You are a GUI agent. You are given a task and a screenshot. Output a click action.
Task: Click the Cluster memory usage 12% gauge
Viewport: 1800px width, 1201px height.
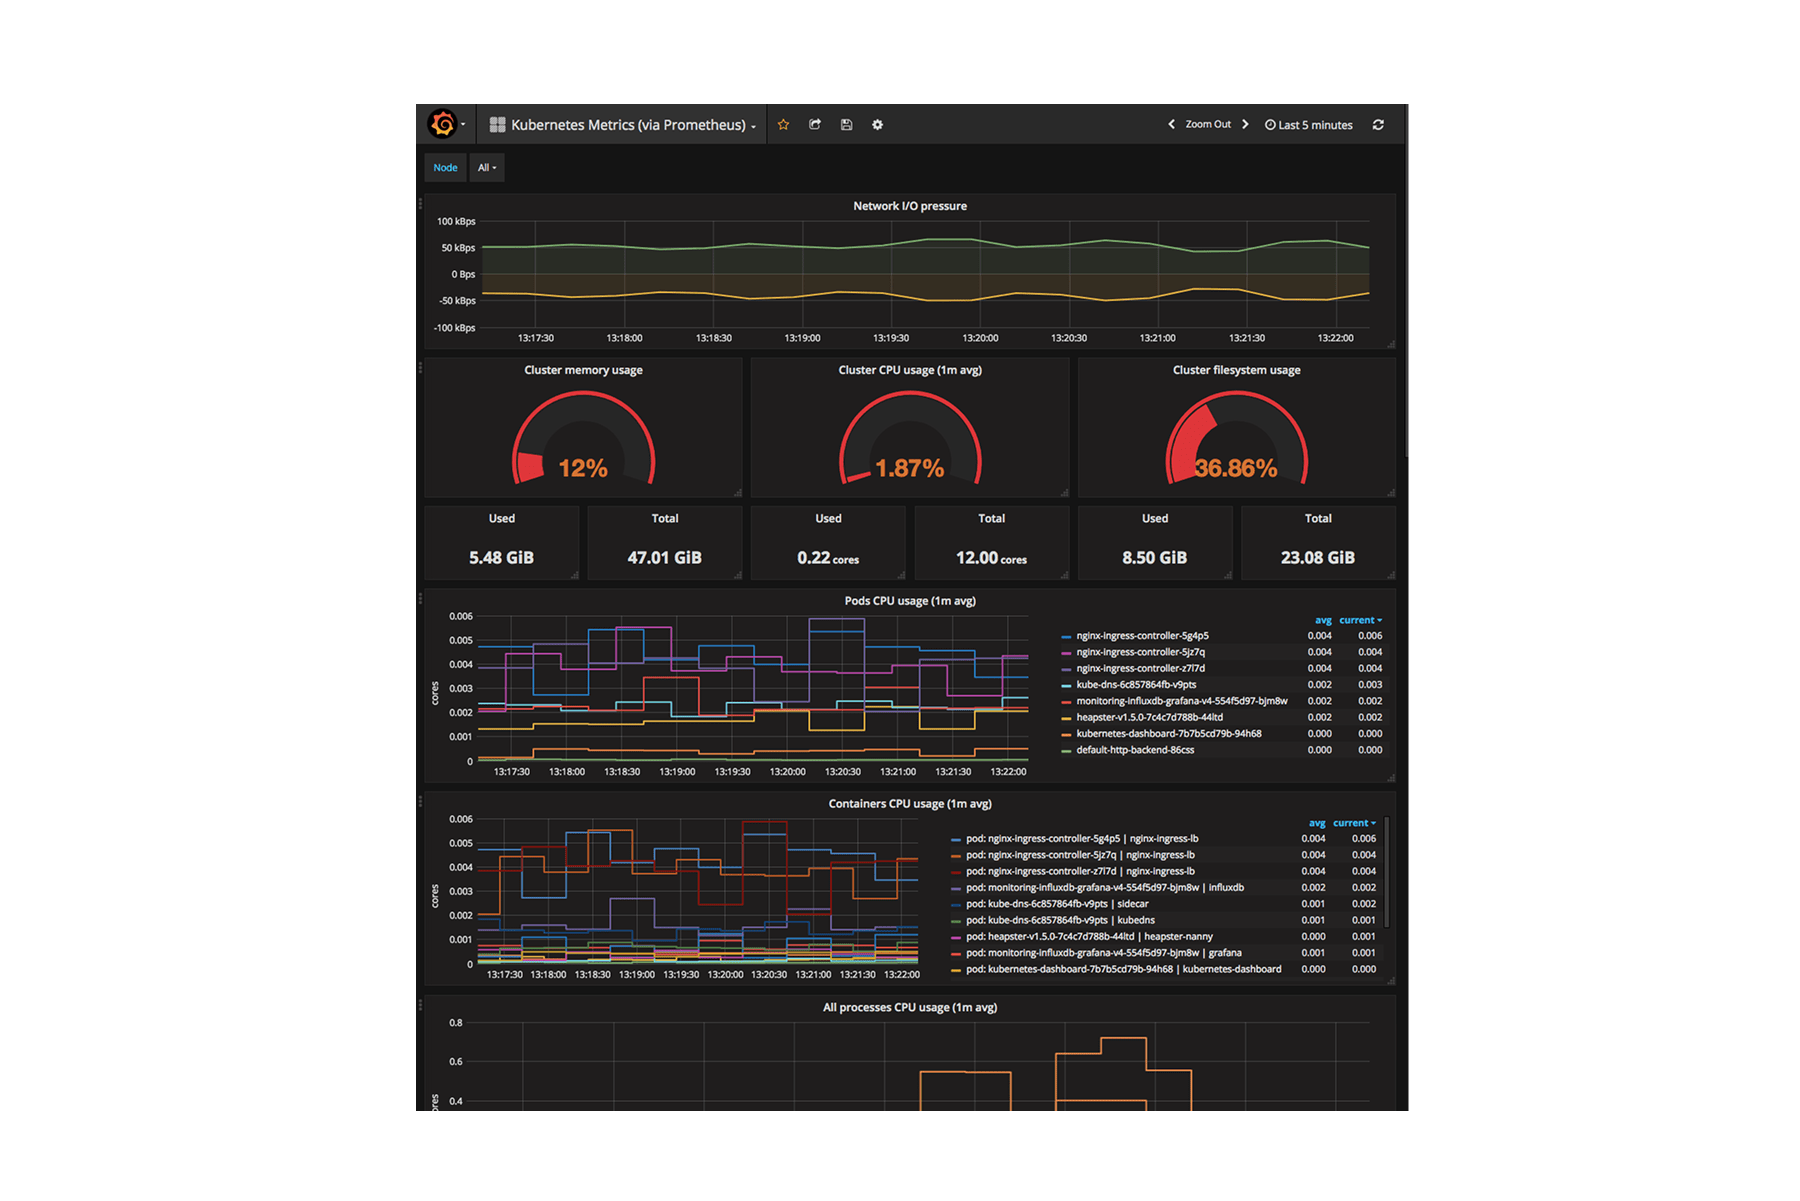pyautogui.click(x=583, y=440)
